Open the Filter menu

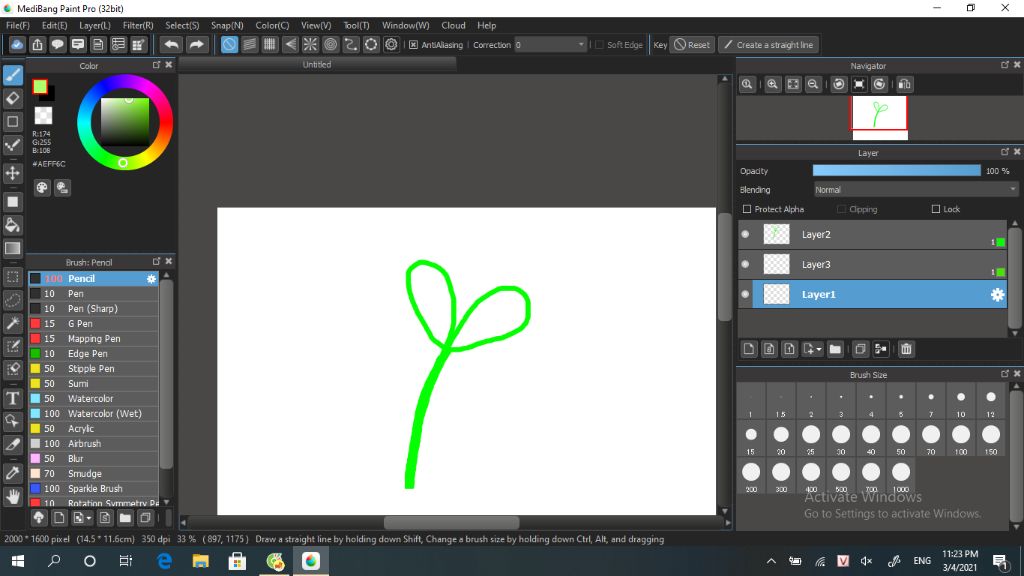point(138,25)
